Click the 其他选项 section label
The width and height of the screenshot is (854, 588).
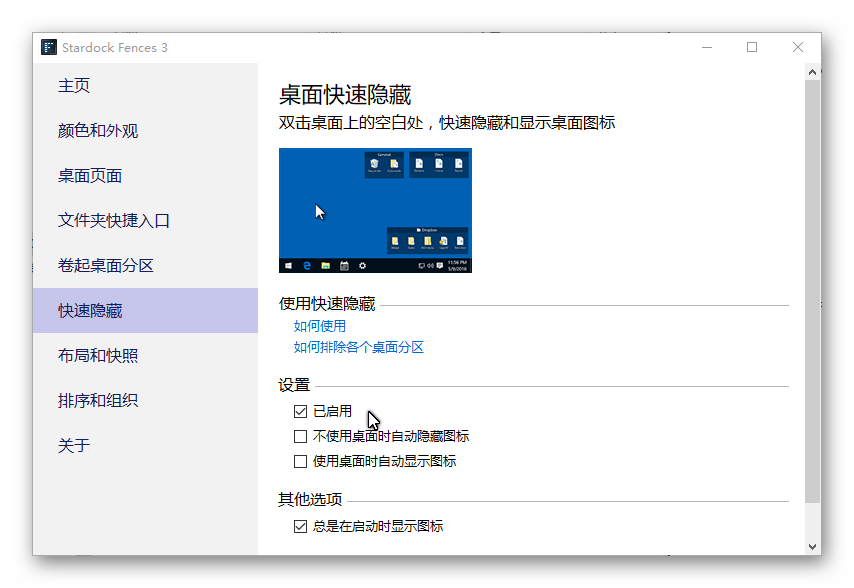(x=310, y=499)
